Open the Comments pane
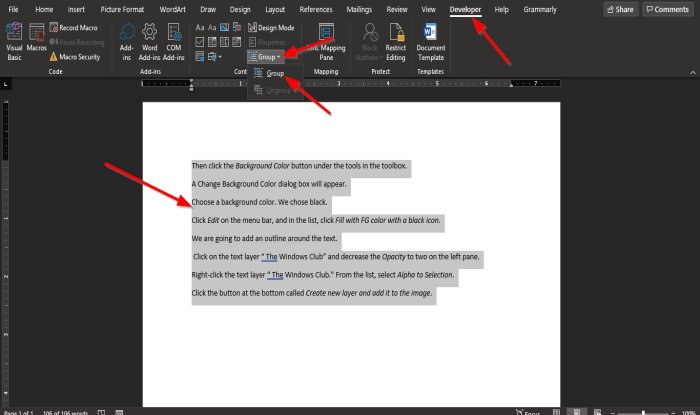Screen dimensions: 700x415 pyautogui.click(x=666, y=9)
